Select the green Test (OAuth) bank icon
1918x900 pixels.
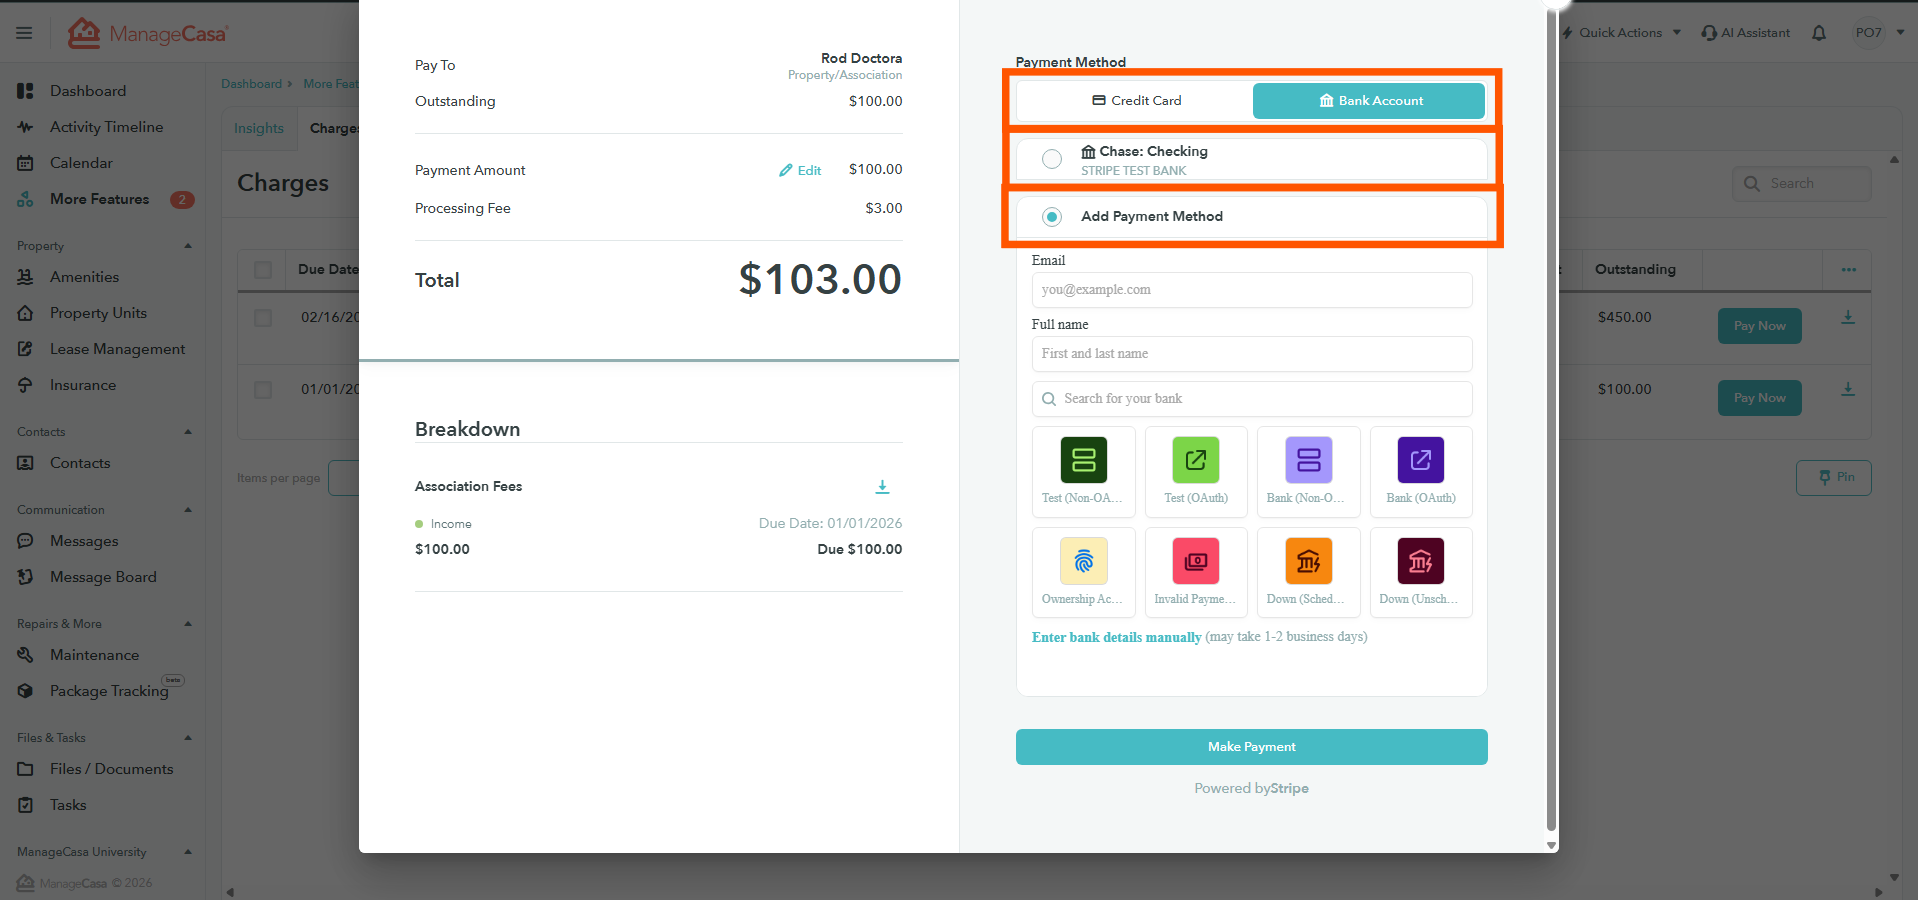coord(1195,461)
